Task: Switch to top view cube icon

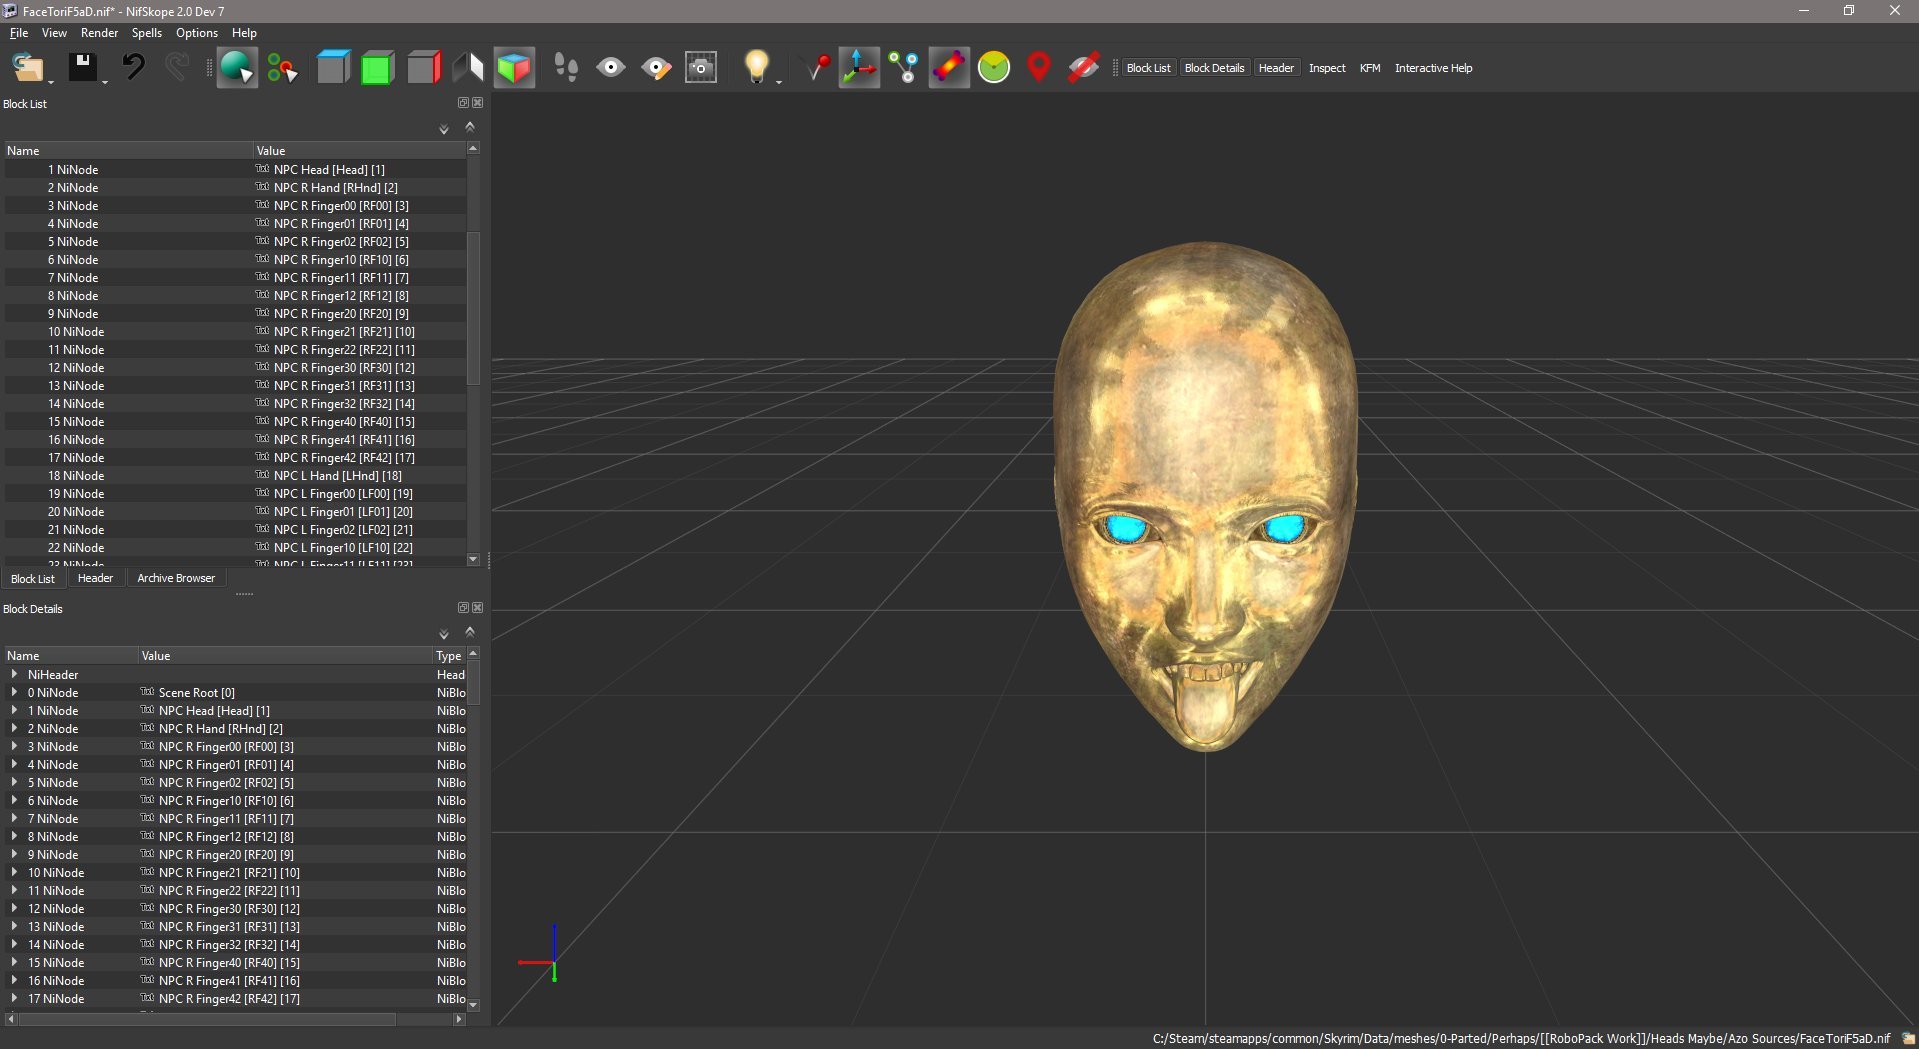Action: tap(333, 68)
